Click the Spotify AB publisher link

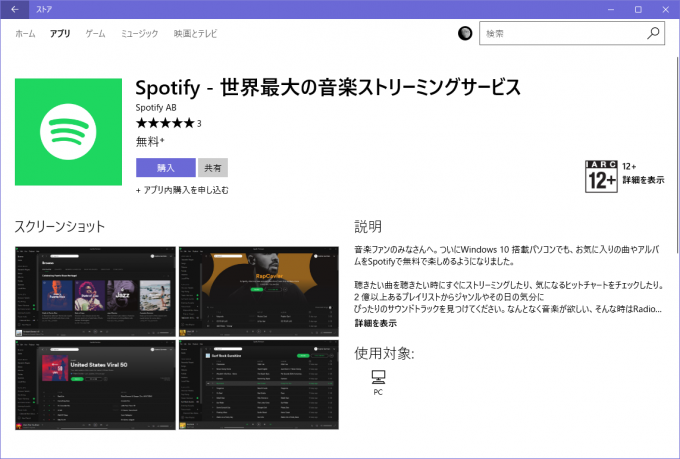pyautogui.click(x=156, y=108)
